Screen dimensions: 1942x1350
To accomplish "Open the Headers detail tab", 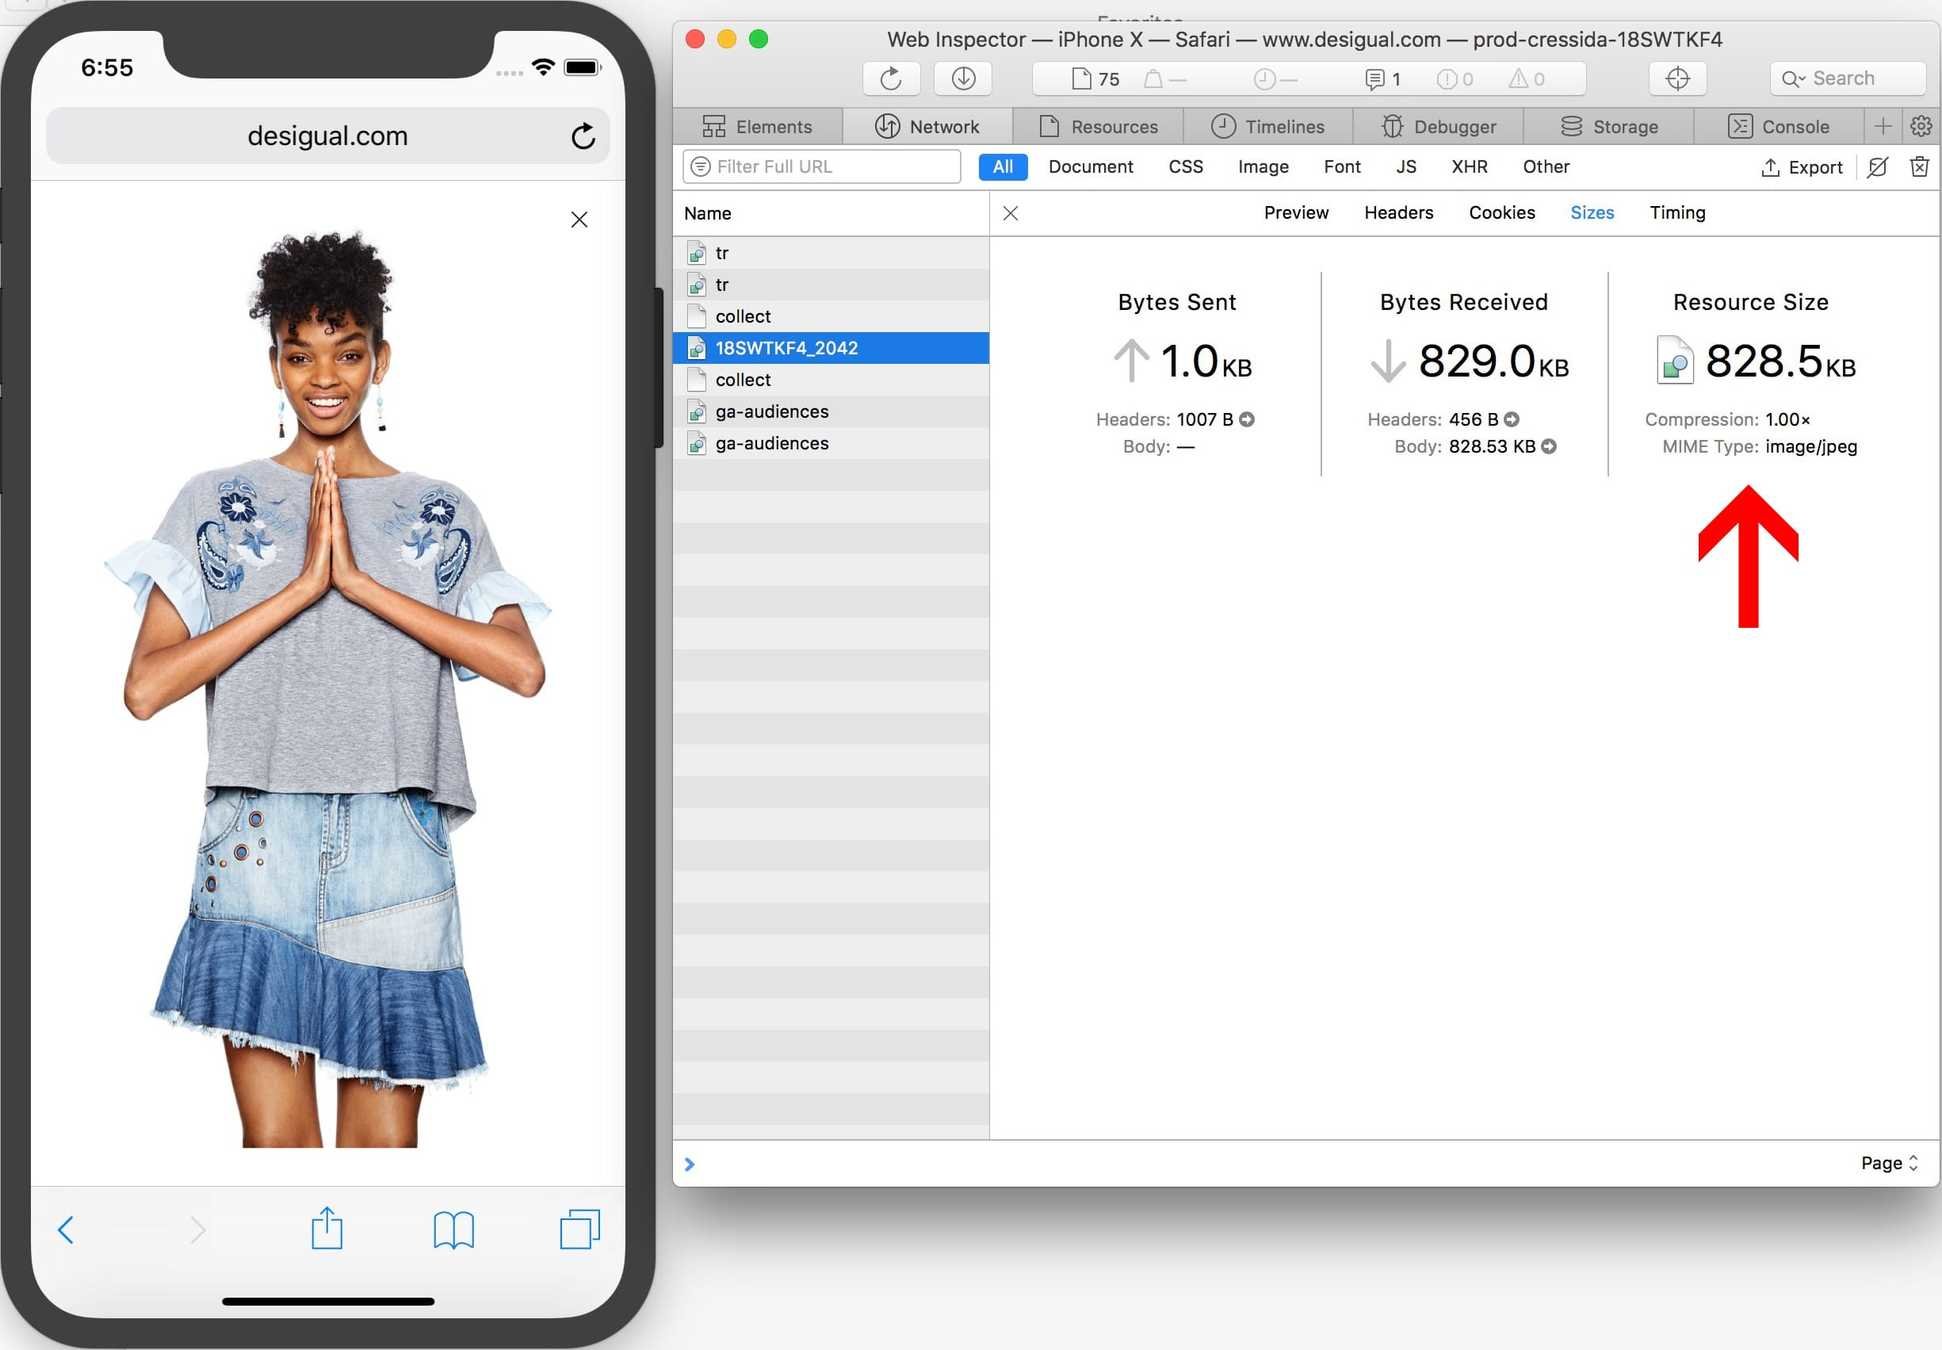I will (1398, 212).
